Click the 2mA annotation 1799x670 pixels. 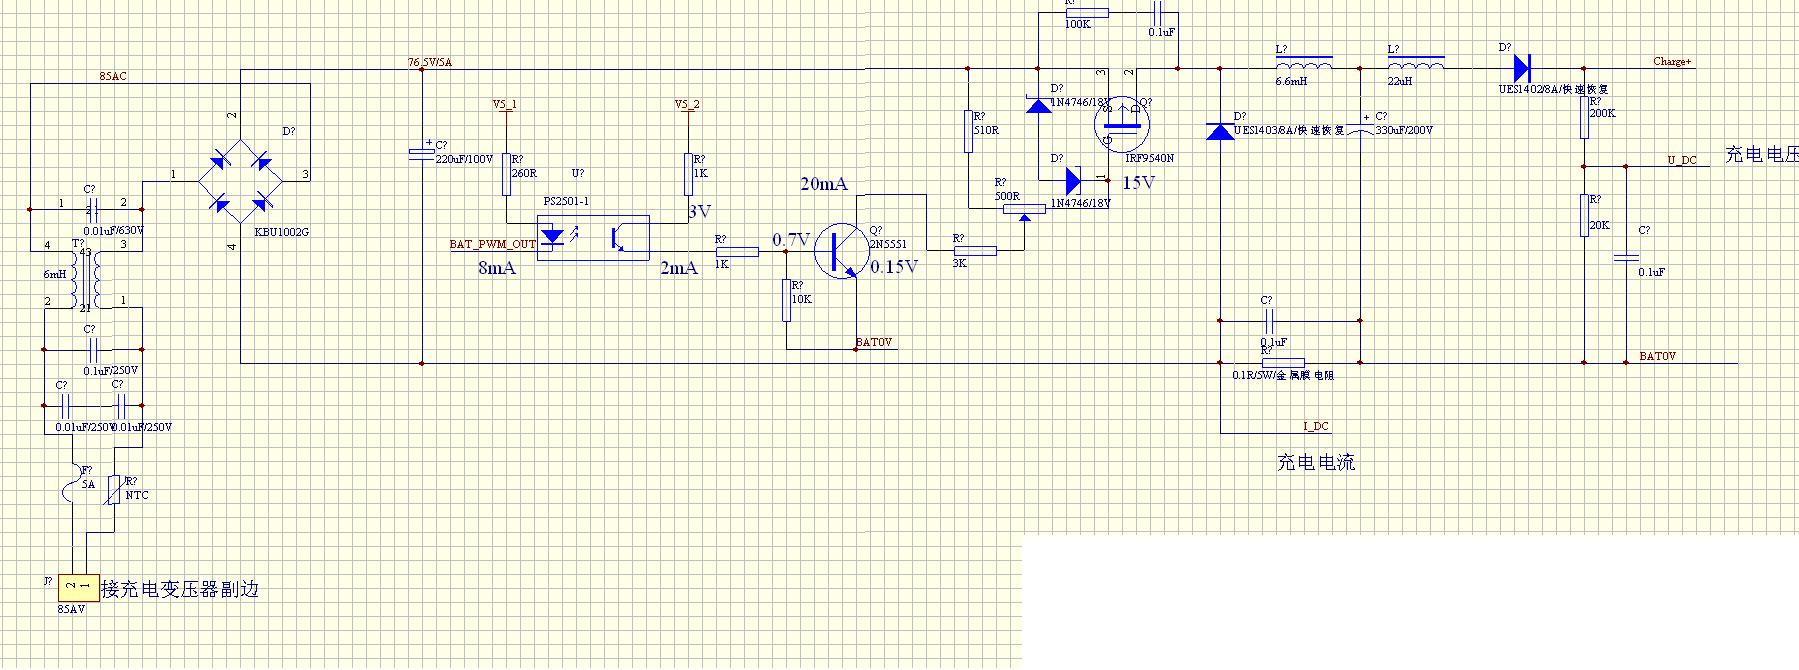679,267
